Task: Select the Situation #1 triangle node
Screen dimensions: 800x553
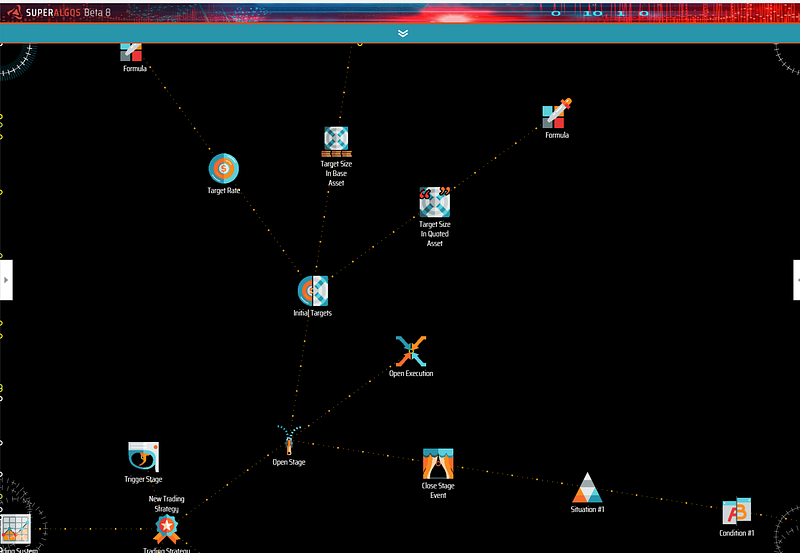Action: click(x=587, y=487)
